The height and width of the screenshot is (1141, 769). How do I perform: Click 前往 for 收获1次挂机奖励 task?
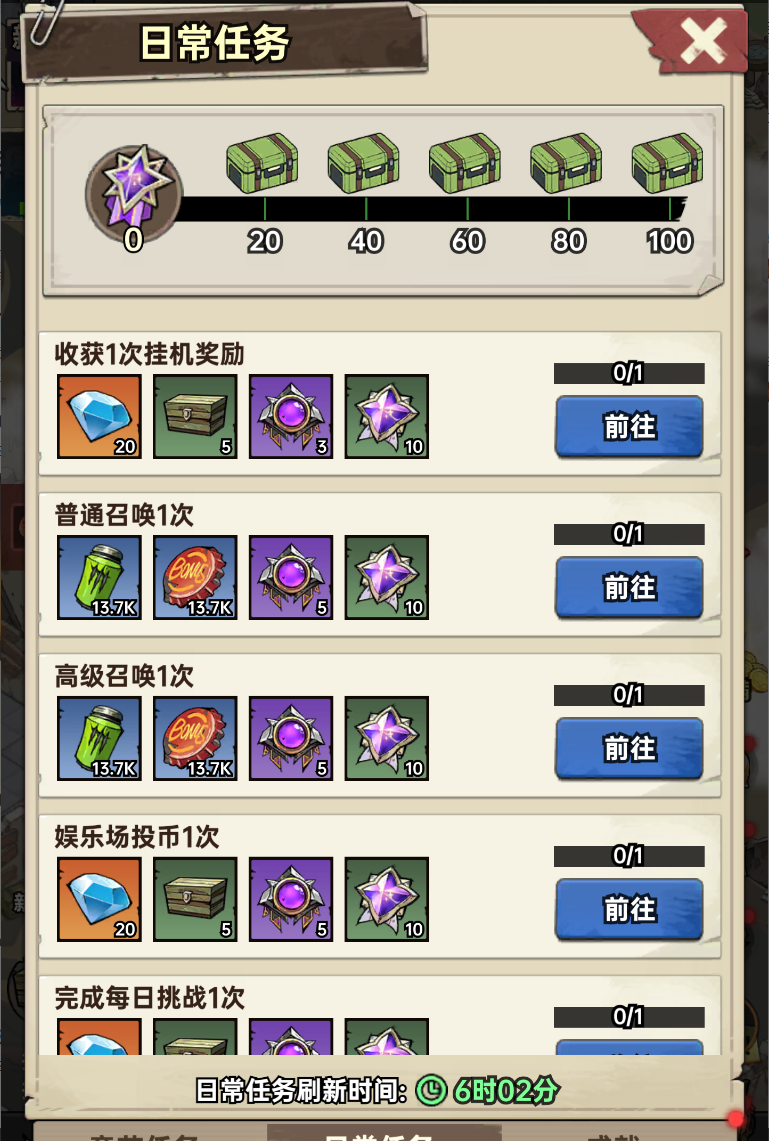[629, 426]
